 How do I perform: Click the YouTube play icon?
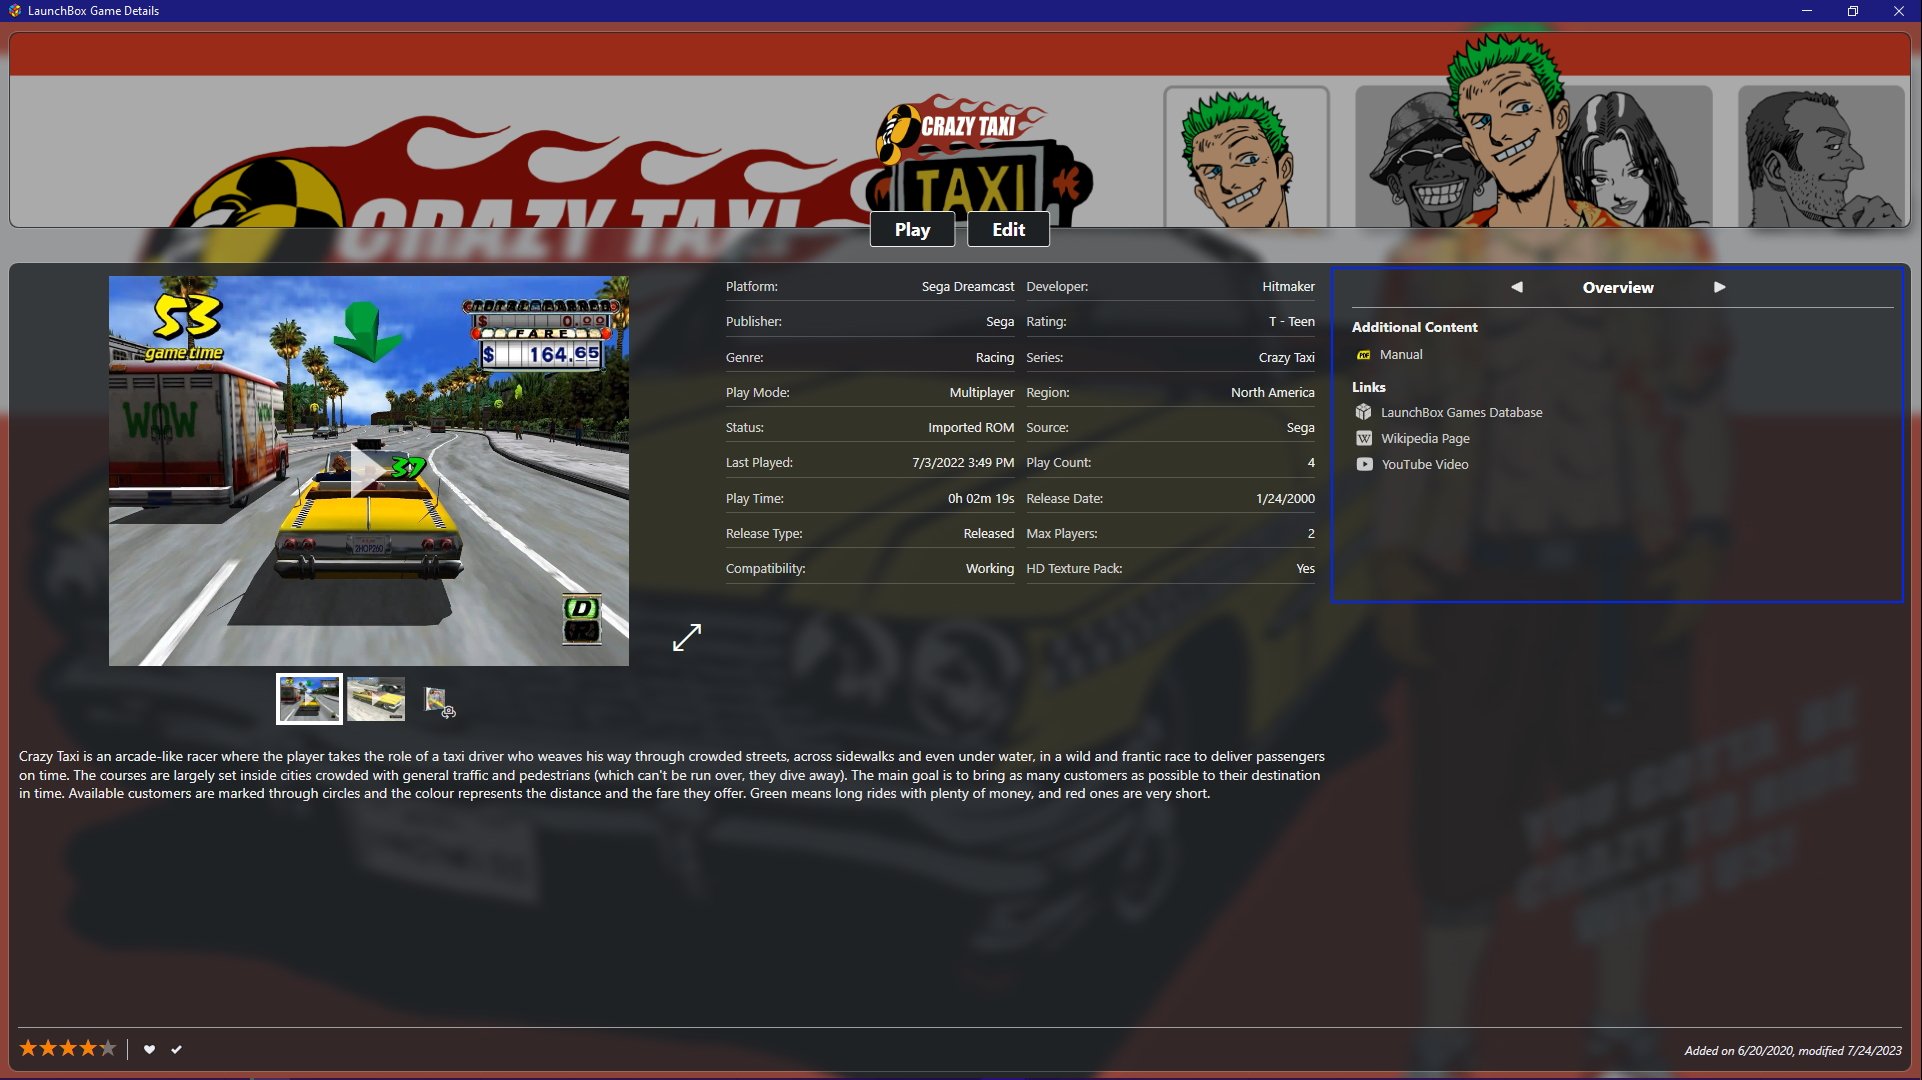point(1364,464)
